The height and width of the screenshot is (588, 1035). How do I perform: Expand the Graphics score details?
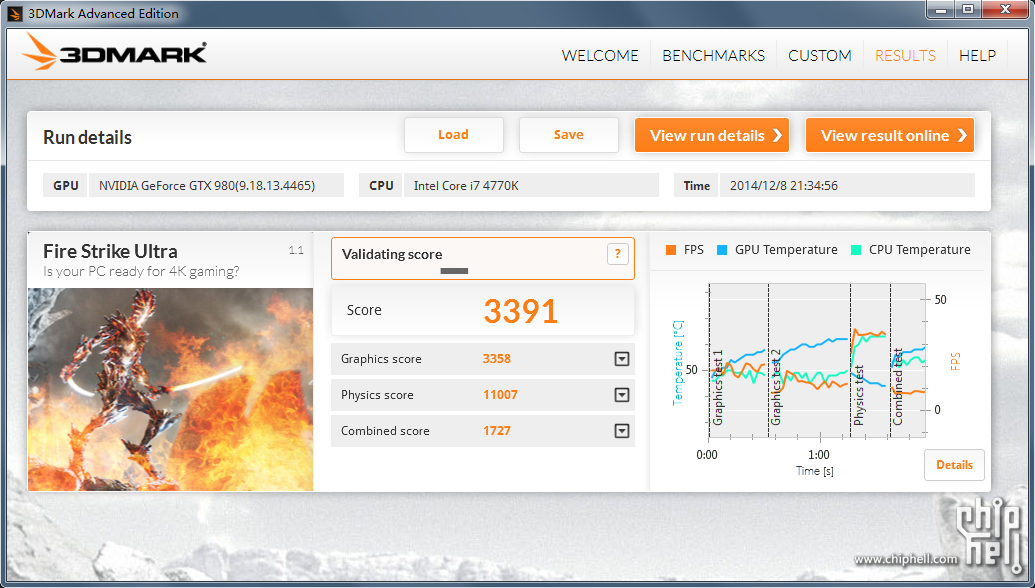pos(622,359)
